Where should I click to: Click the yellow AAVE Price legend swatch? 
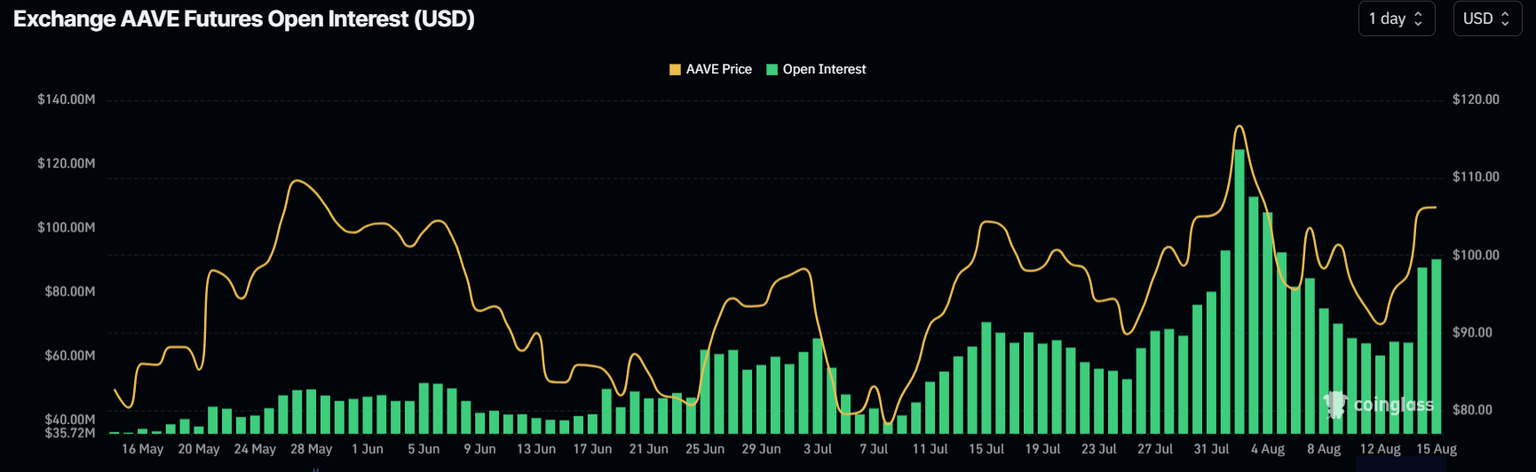click(675, 70)
